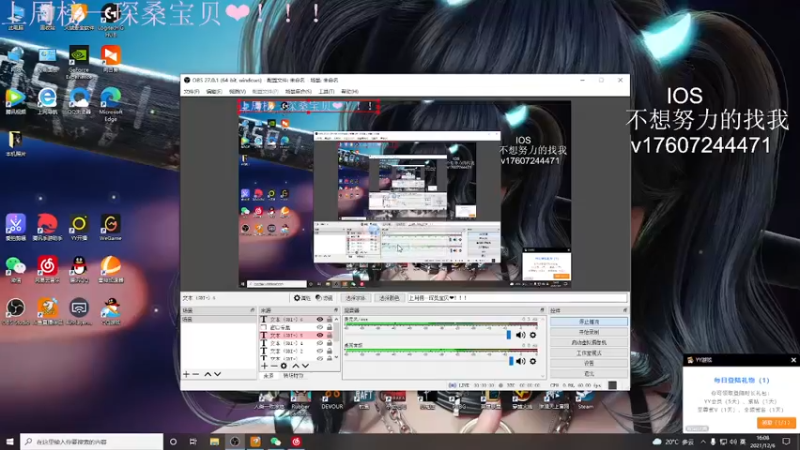Image resolution: width=800 pixels, height=450 pixels.
Task: Open Desktop Audio settings gear
Action: (x=533, y=361)
